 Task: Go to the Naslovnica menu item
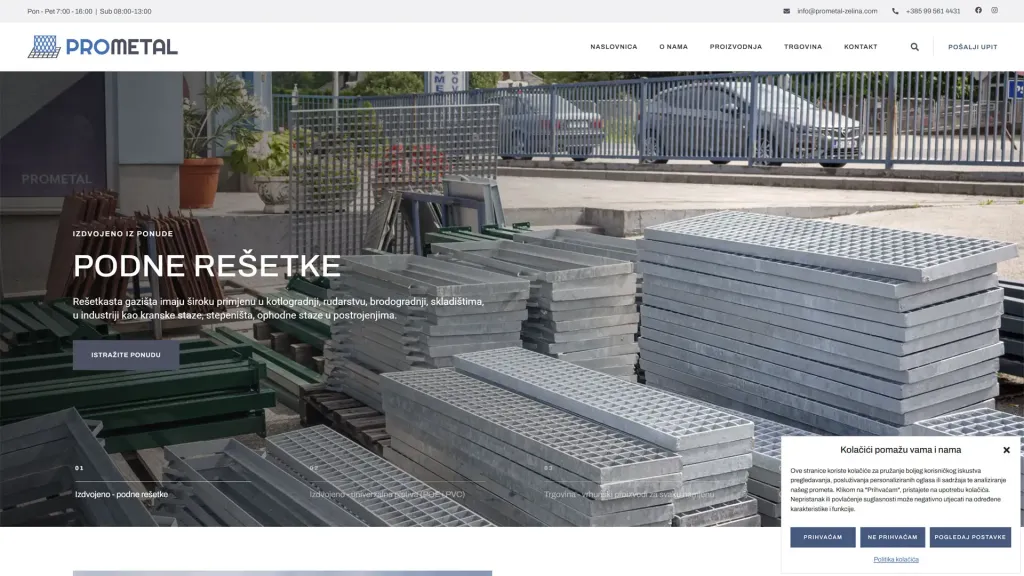[614, 47]
